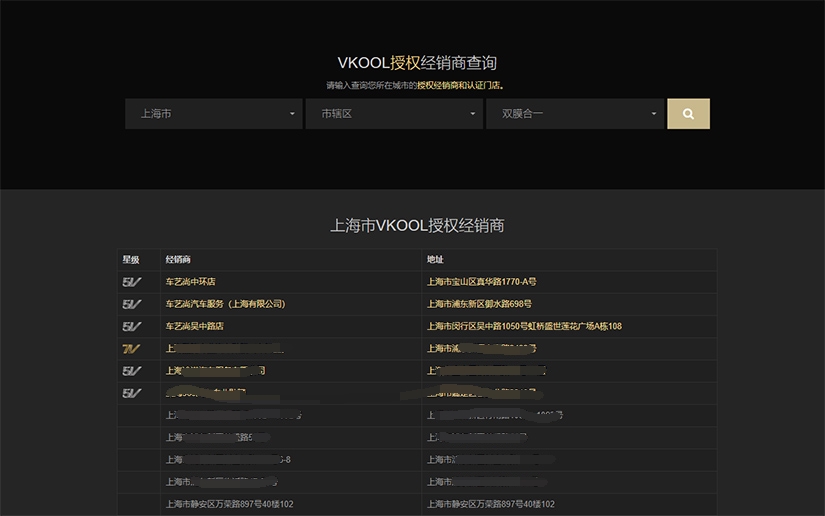Screen dimensions: 825x516
Task: Click the 经销商 column header
Action: [178, 260]
